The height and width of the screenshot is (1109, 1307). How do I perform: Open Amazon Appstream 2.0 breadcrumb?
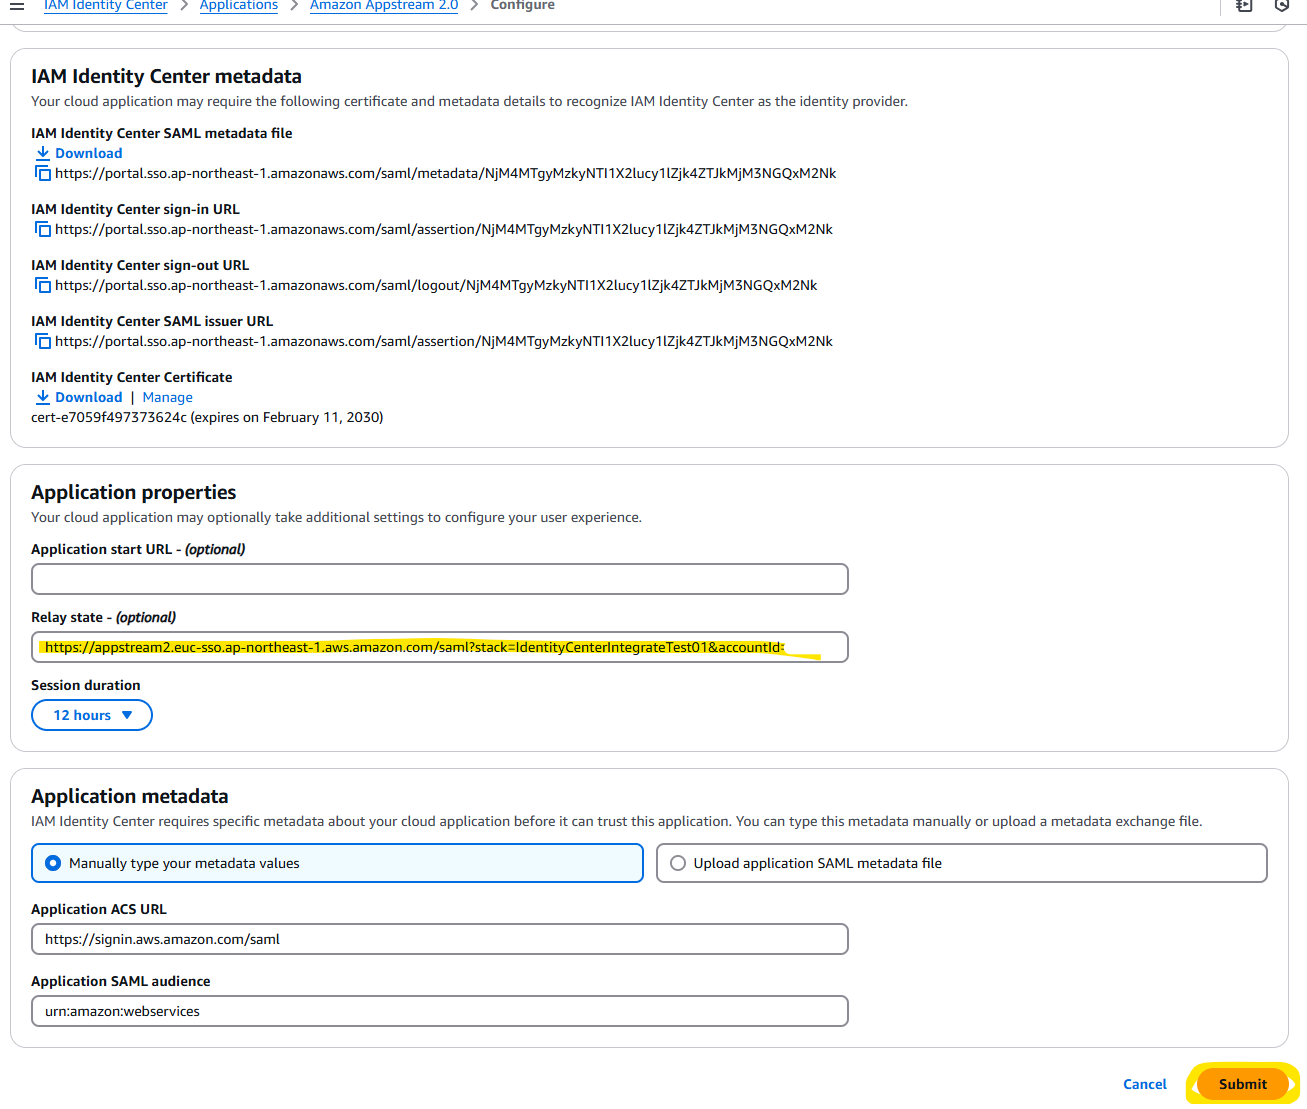384,5
